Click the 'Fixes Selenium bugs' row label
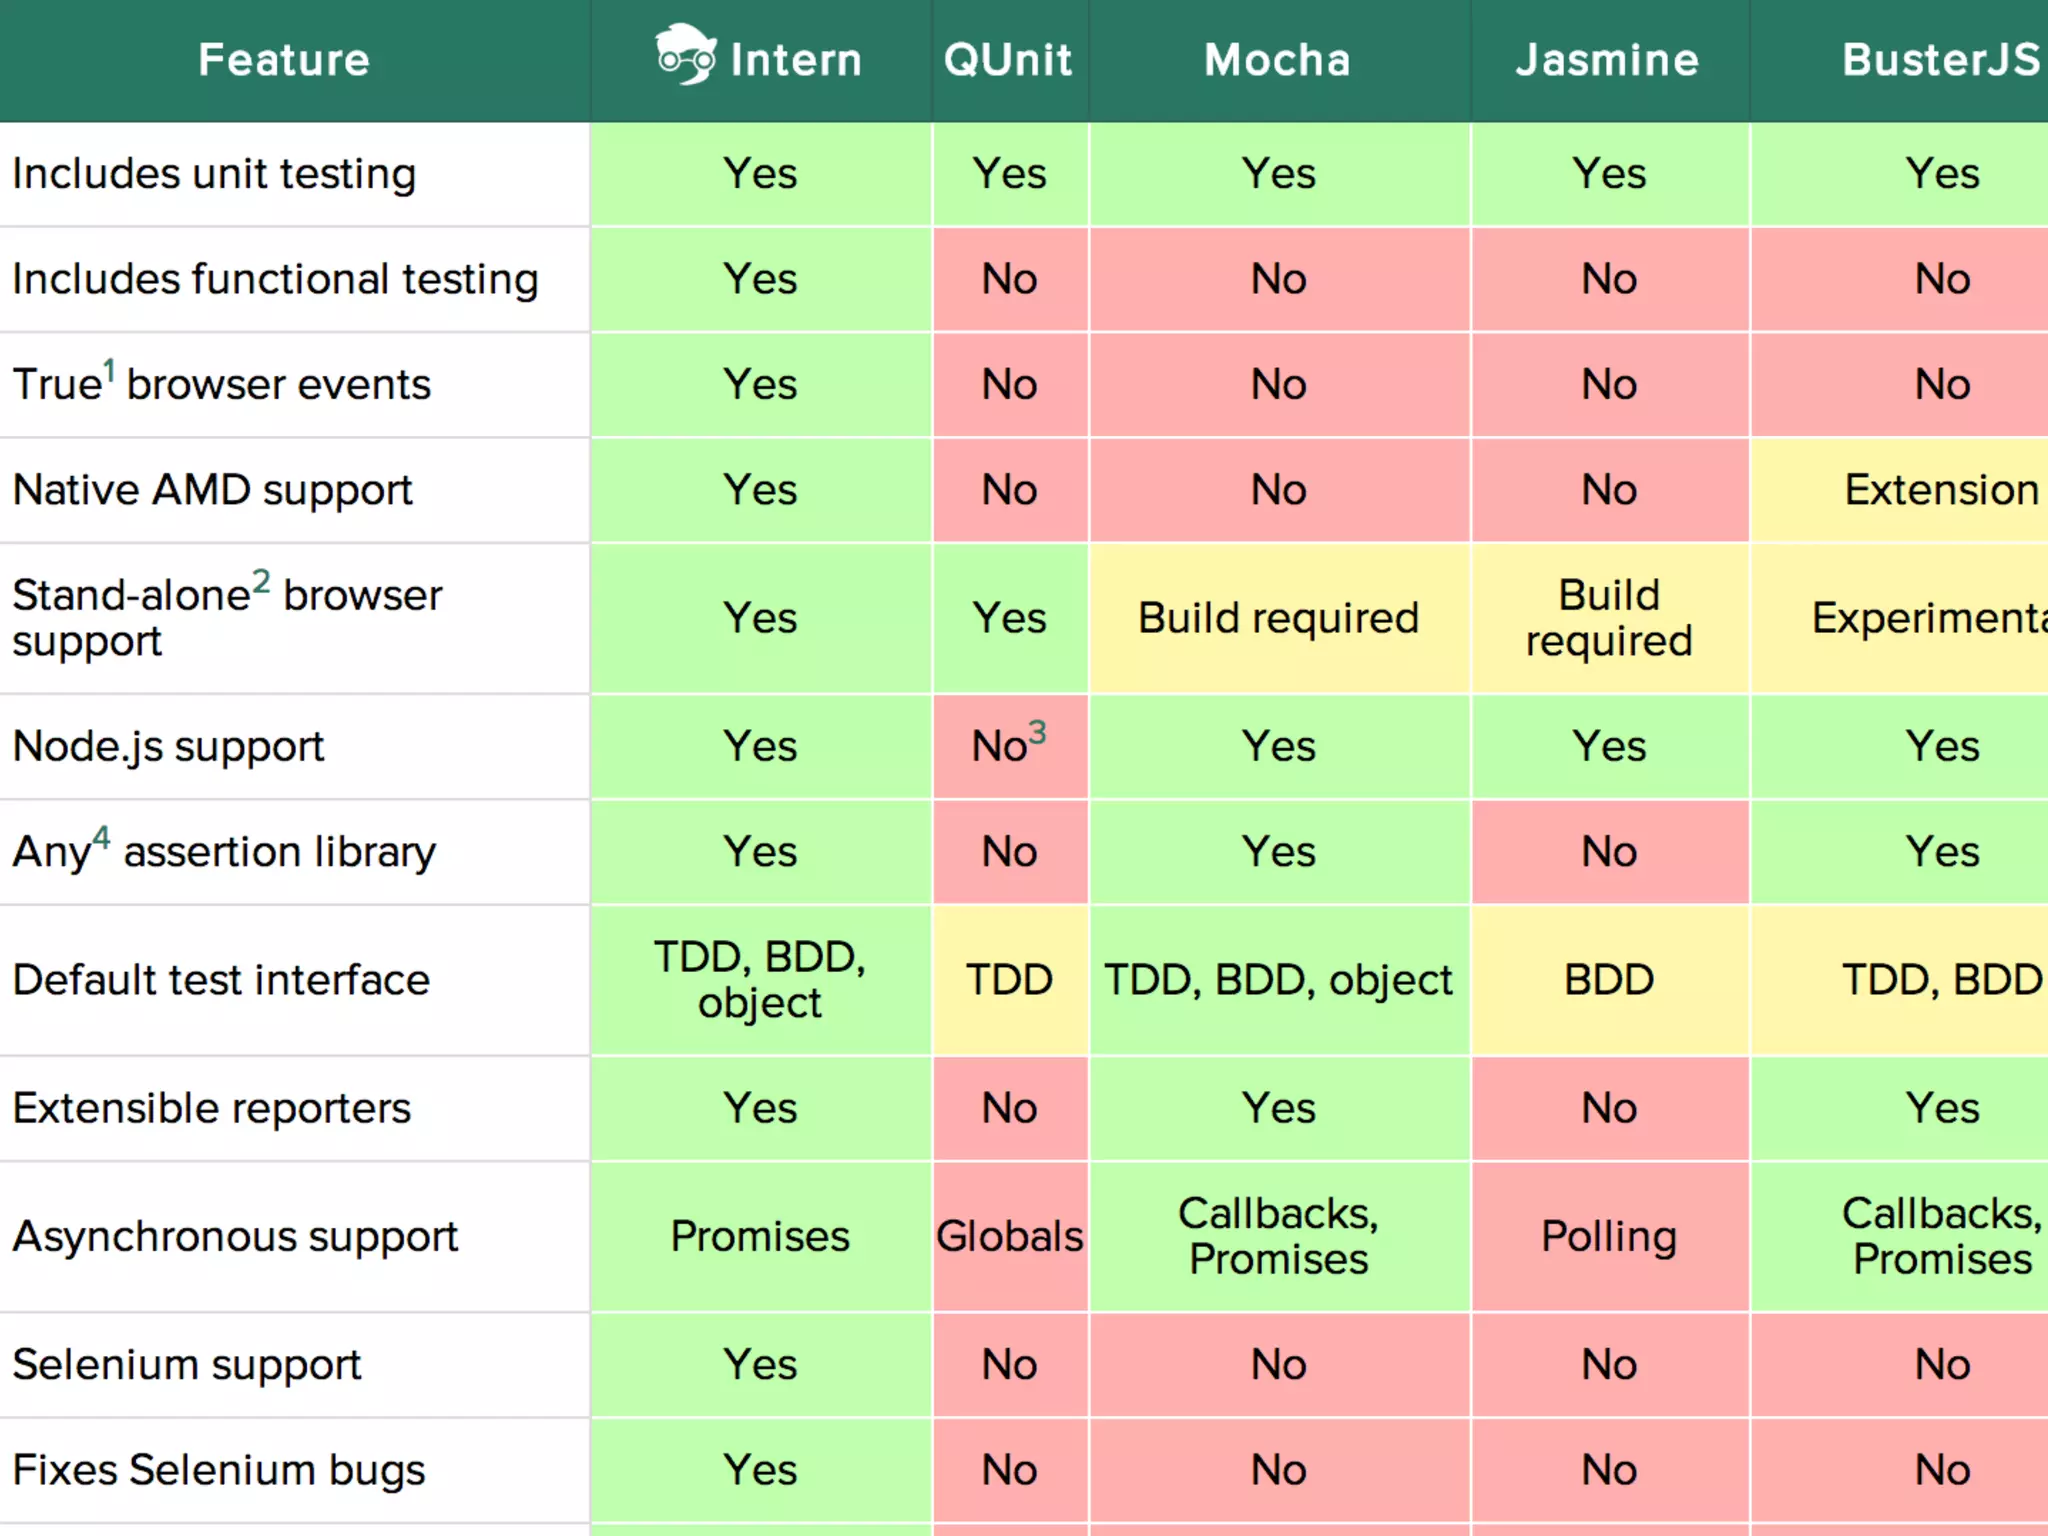 click(218, 1470)
